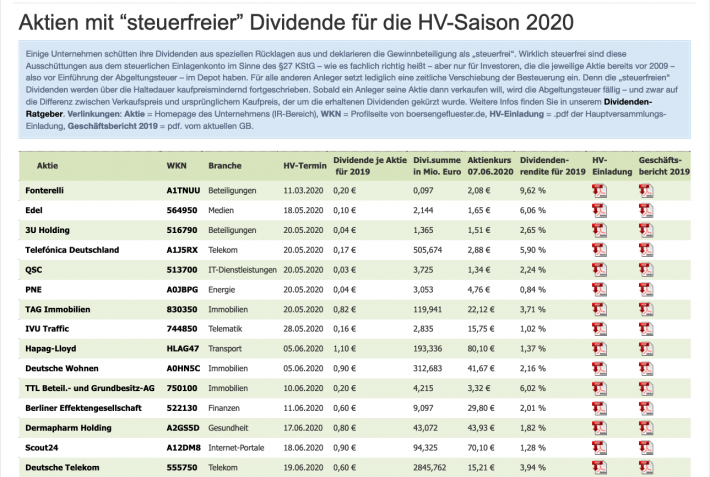Image resolution: width=710 pixels, height=477 pixels.
Task: Open TTL Beteil. HV-Einladung PDF icon
Action: 599,388
